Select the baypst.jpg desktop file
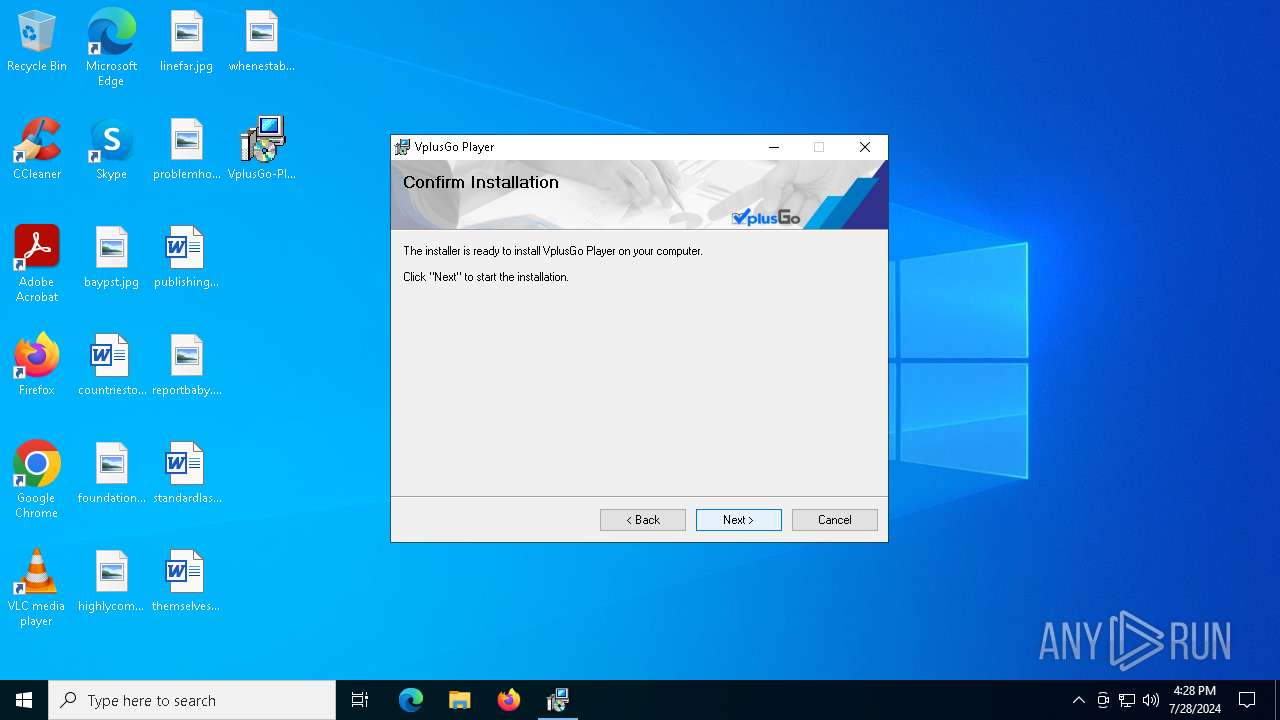 [111, 258]
